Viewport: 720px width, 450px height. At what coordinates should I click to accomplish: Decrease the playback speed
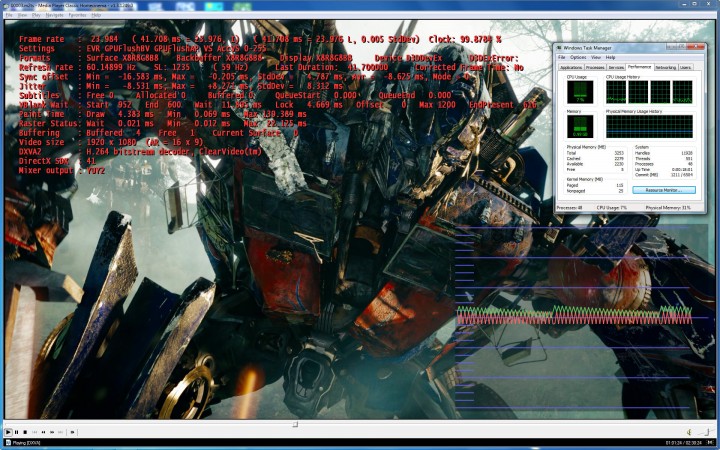[x=43, y=432]
